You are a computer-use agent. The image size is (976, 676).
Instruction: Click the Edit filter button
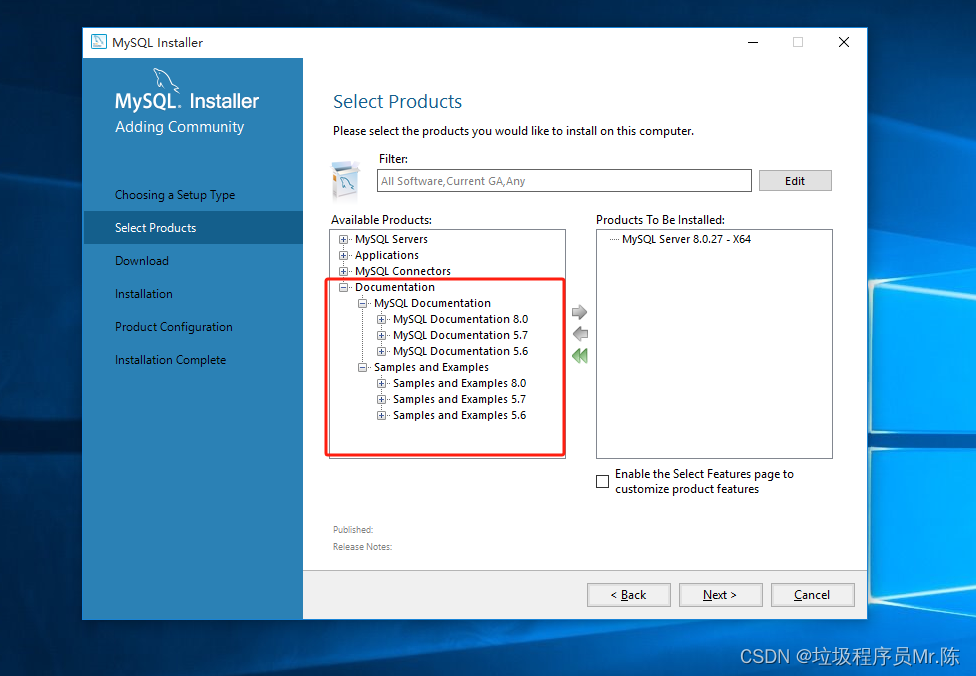tap(795, 181)
